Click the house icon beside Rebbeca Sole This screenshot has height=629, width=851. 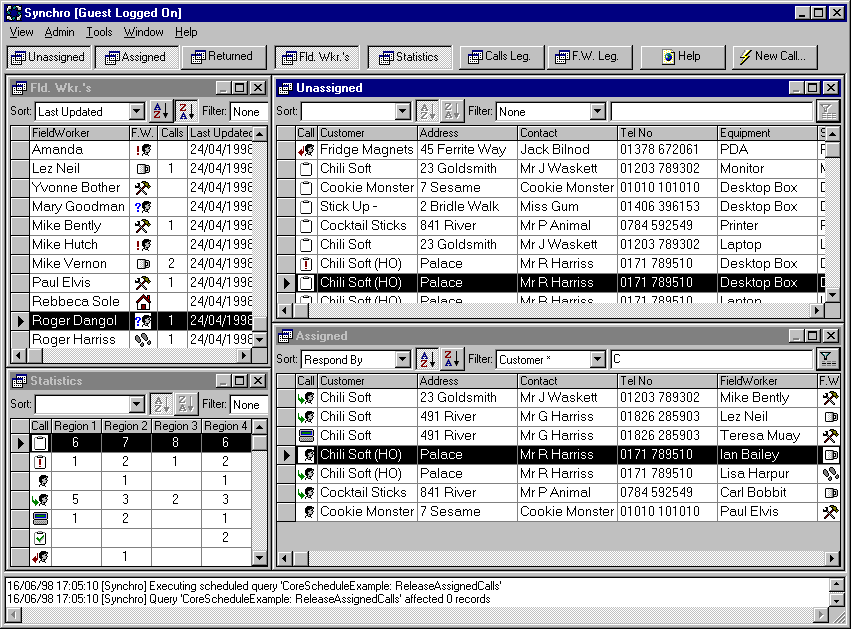click(142, 301)
